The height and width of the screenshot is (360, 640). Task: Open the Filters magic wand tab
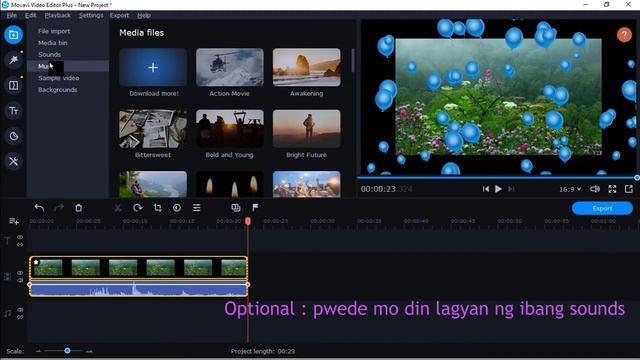pos(13,60)
